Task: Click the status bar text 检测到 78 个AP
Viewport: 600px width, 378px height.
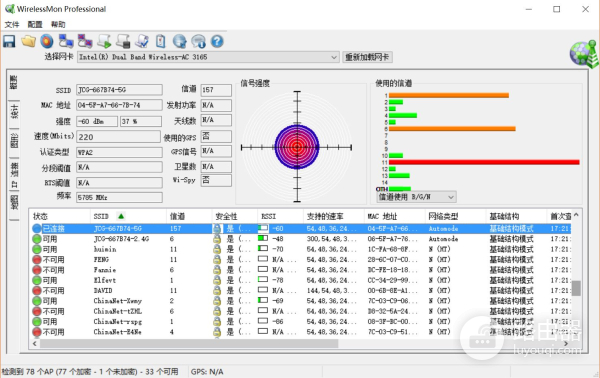Action: [x=90, y=371]
